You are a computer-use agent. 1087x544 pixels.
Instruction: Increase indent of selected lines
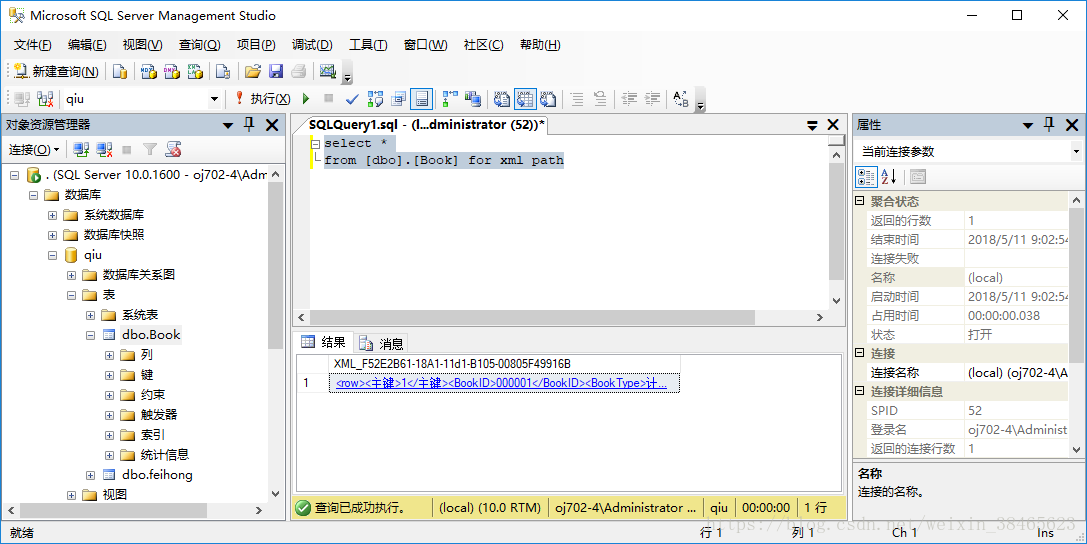[x=652, y=99]
